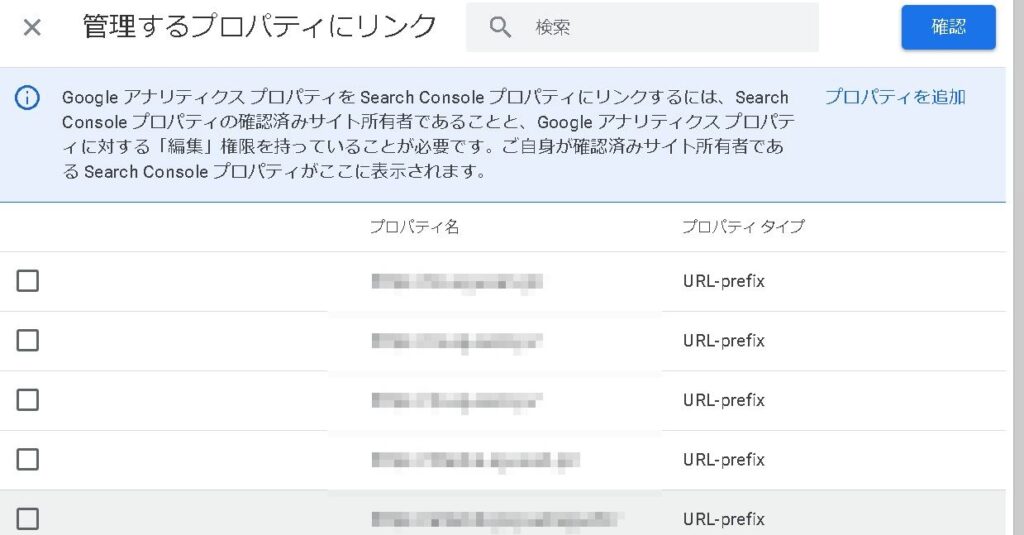Screen dimensions: 1024x535
Task: Click the 管理するプロパティにリンク title
Action: (260, 27)
